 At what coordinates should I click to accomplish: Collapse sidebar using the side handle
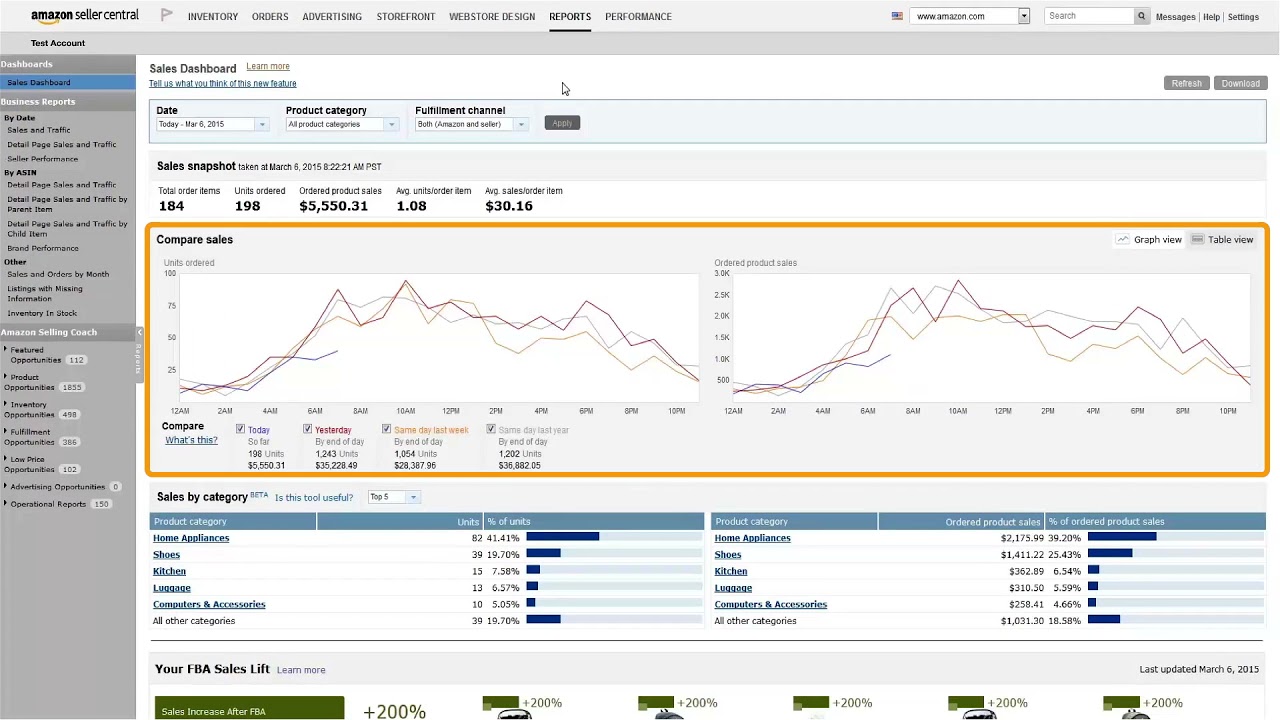coord(139,357)
